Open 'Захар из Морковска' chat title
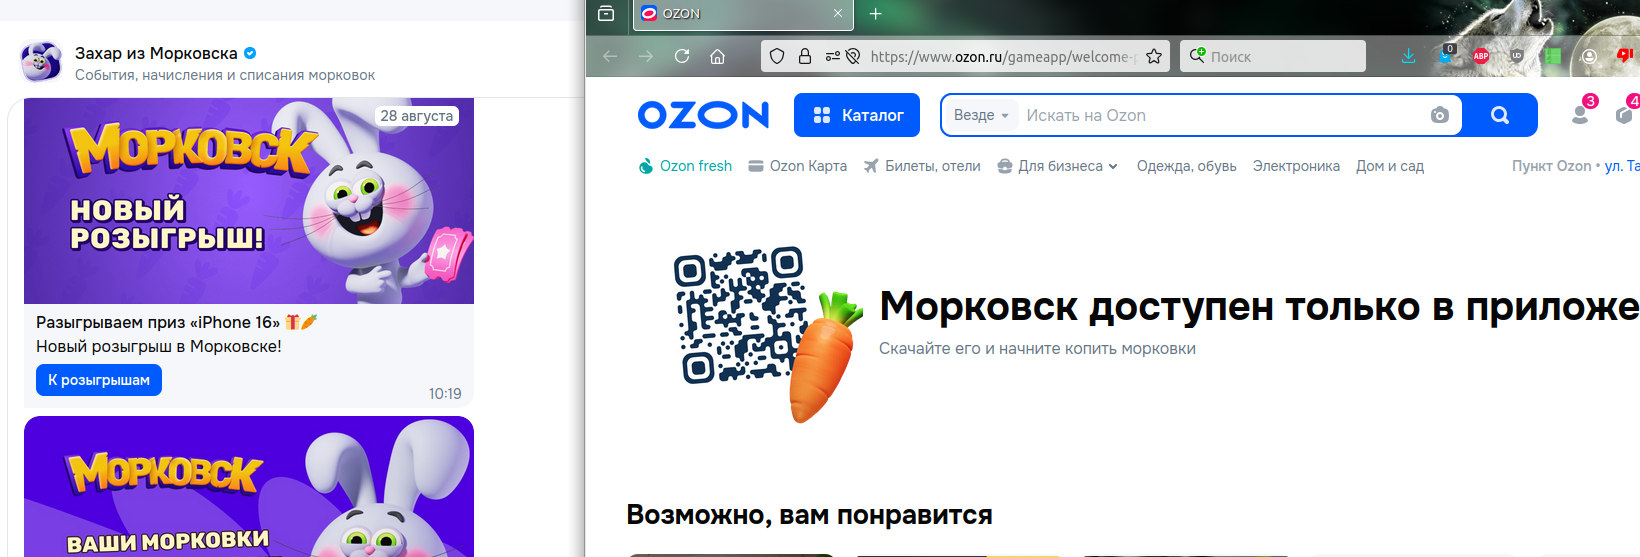 (156, 53)
